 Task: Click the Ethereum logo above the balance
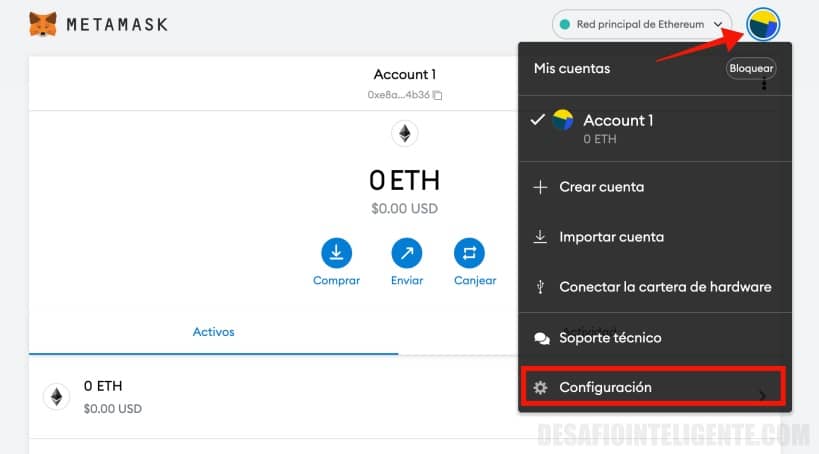(x=405, y=134)
